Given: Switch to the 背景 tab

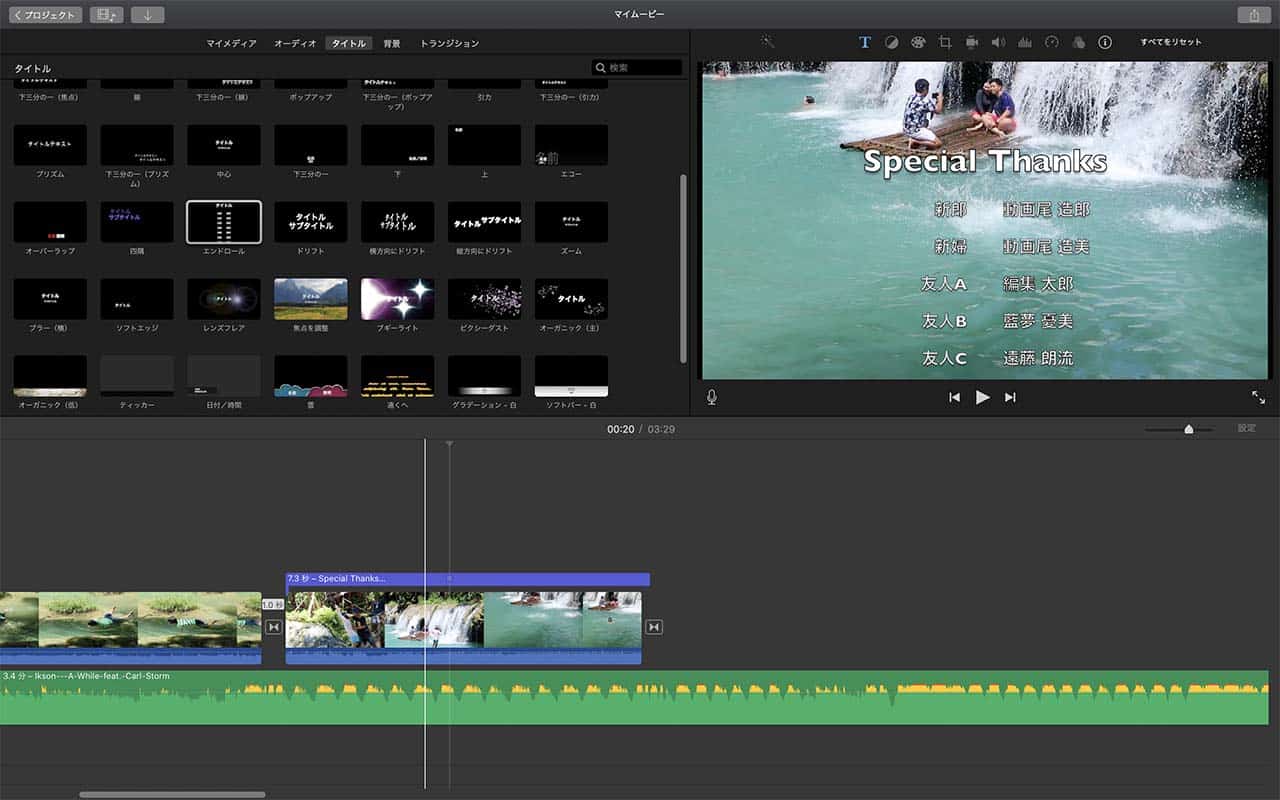Looking at the screenshot, I should pyautogui.click(x=392, y=44).
